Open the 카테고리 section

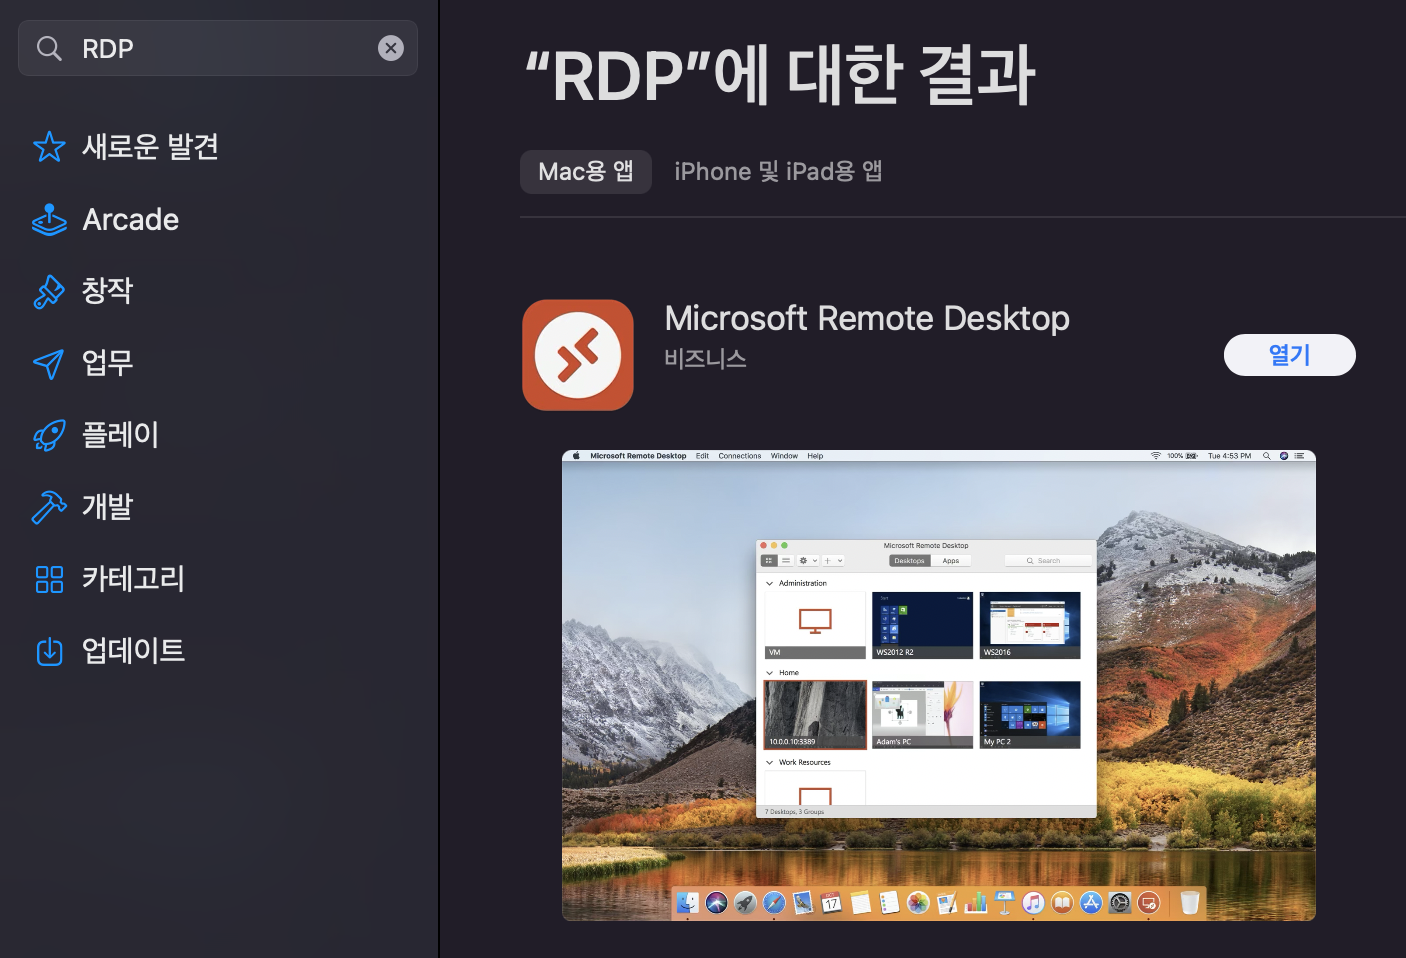[133, 579]
